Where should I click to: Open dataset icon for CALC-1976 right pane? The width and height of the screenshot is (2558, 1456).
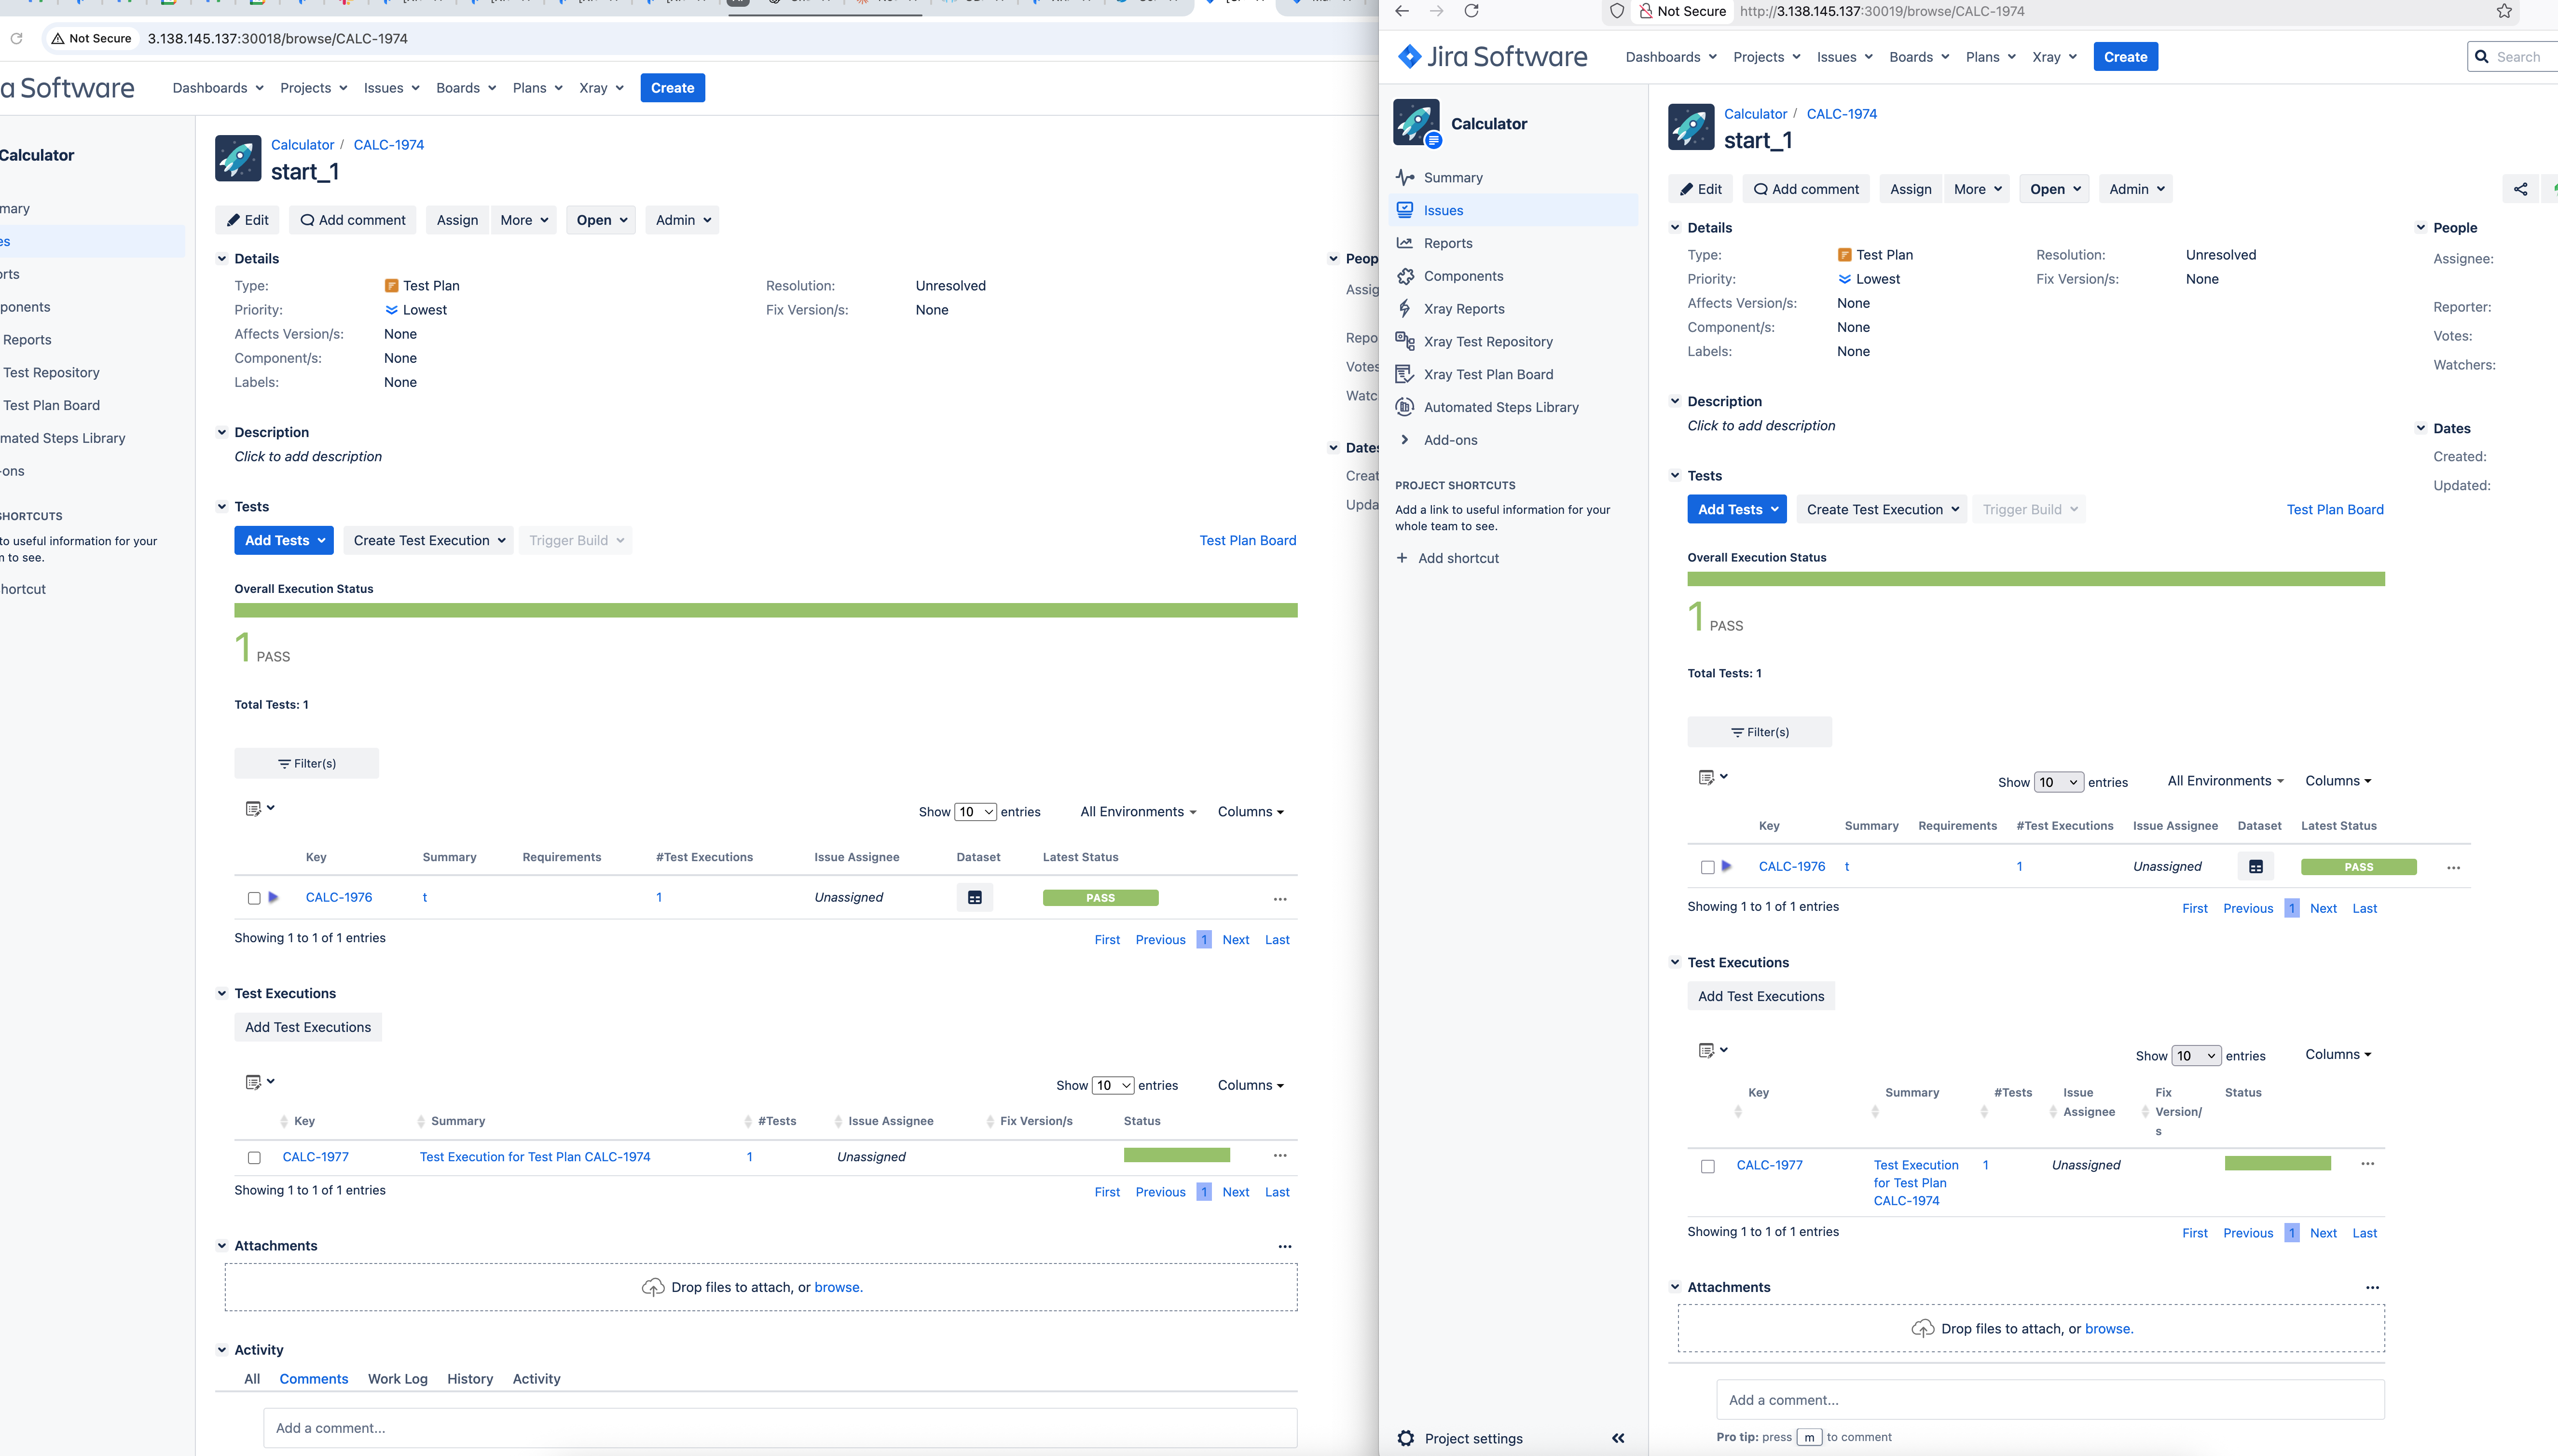[x=2255, y=867]
